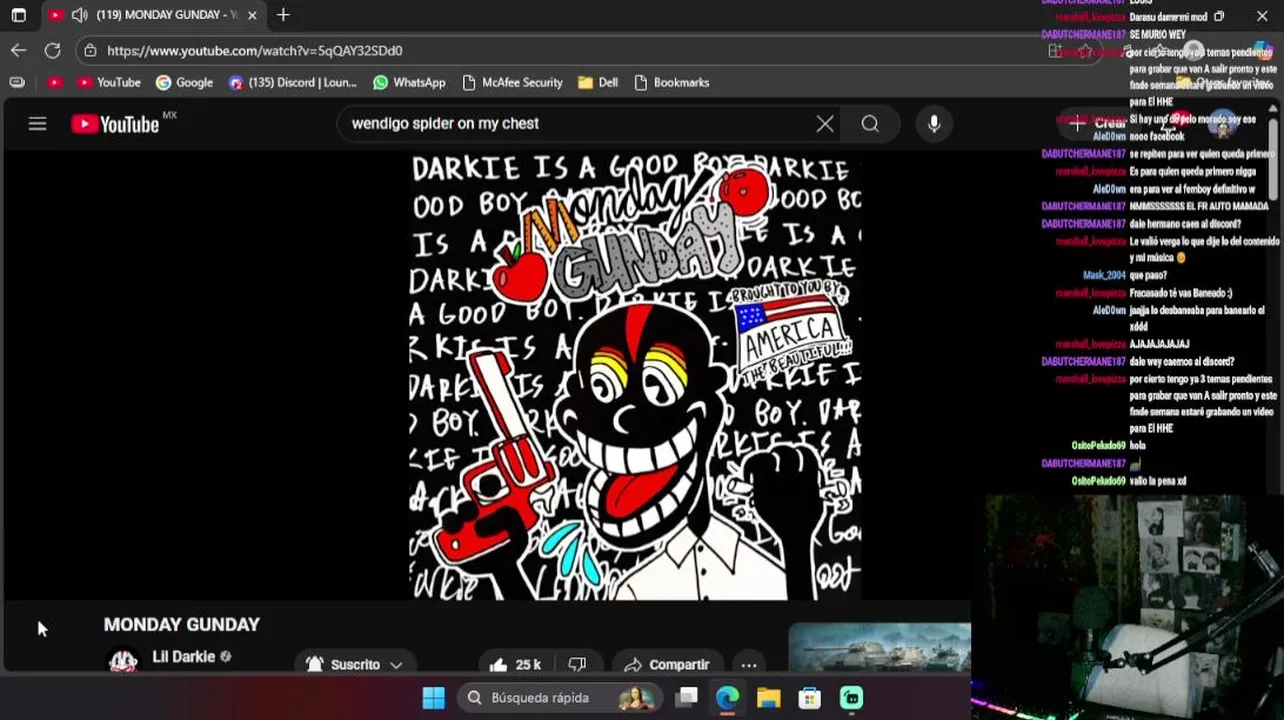Open the YouTube bookmark

coord(108,82)
